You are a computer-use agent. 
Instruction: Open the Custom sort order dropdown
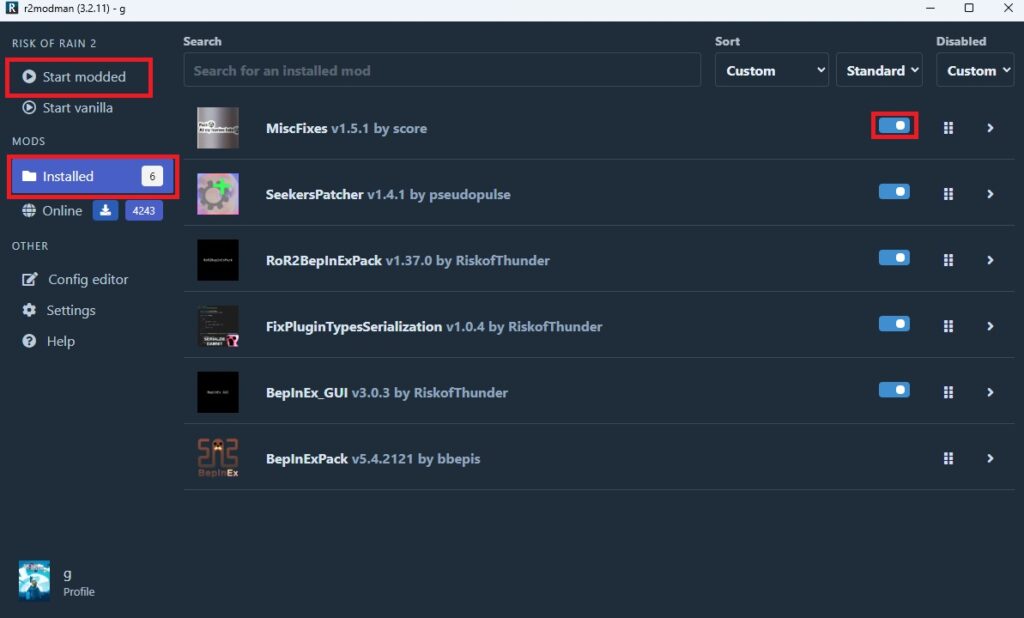(771, 71)
